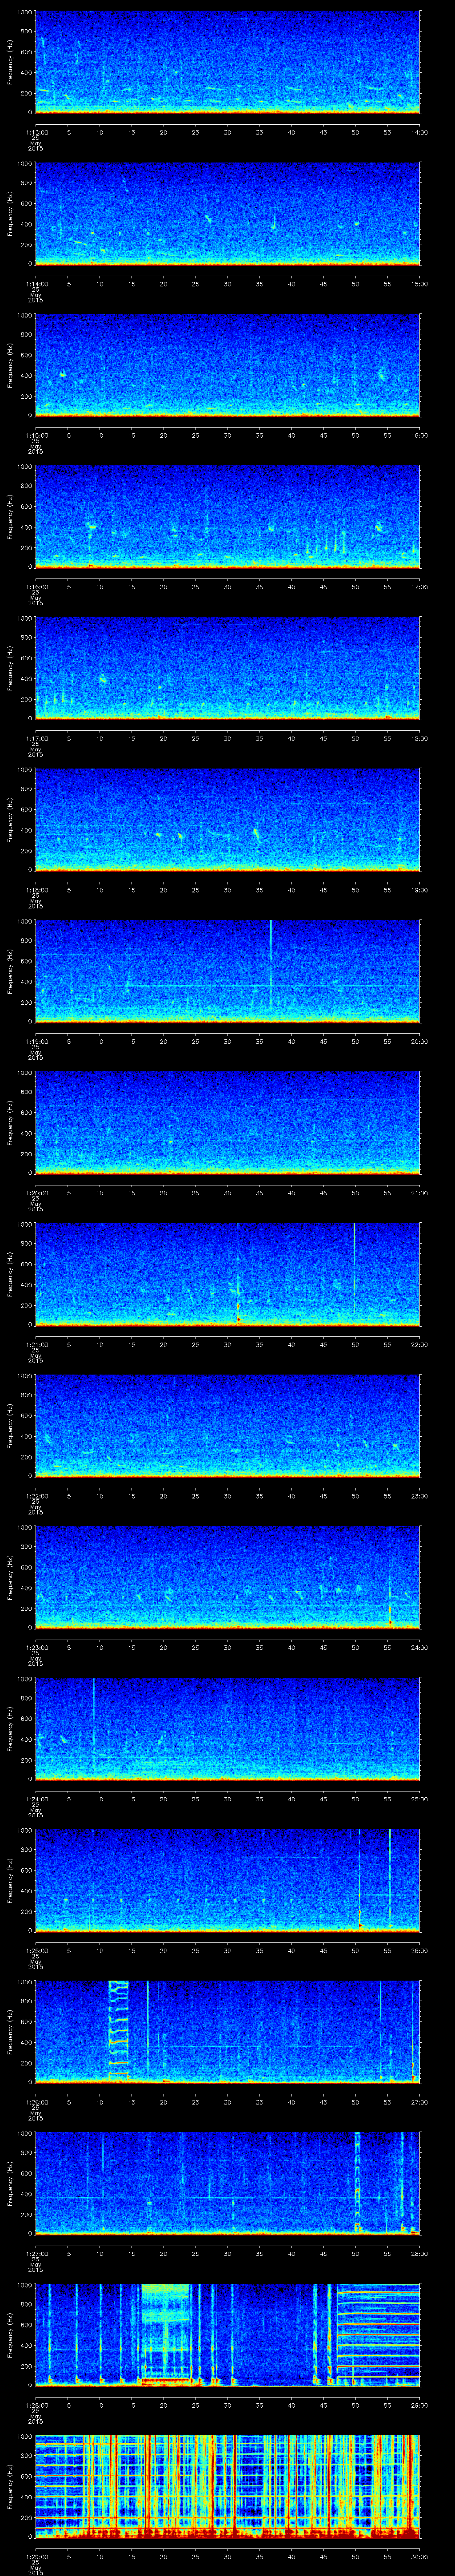Click the 20:00 end tick under the 1:19:00 spectrogram

[419, 1041]
